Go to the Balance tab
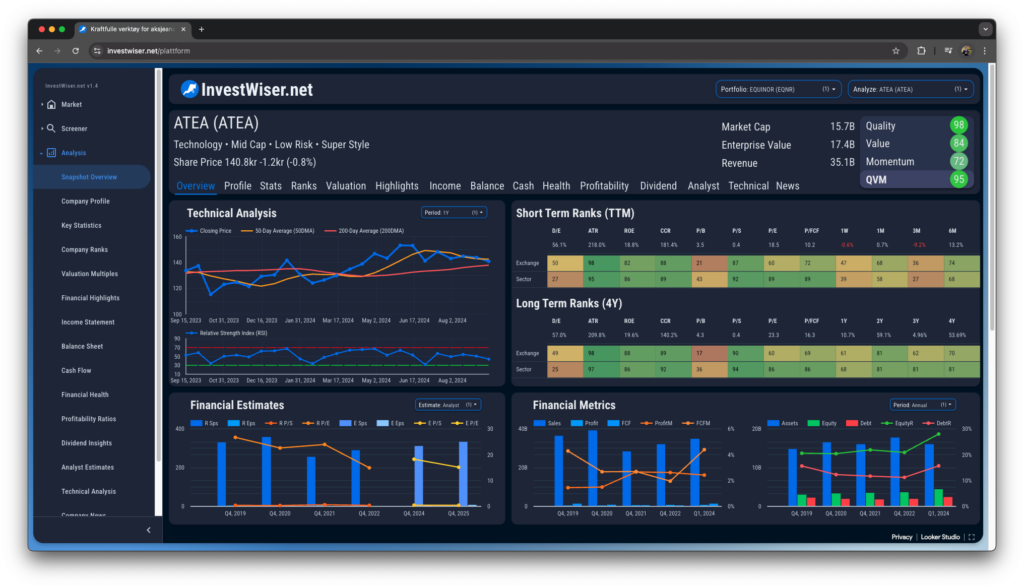Image resolution: width=1024 pixels, height=588 pixels. click(x=487, y=186)
